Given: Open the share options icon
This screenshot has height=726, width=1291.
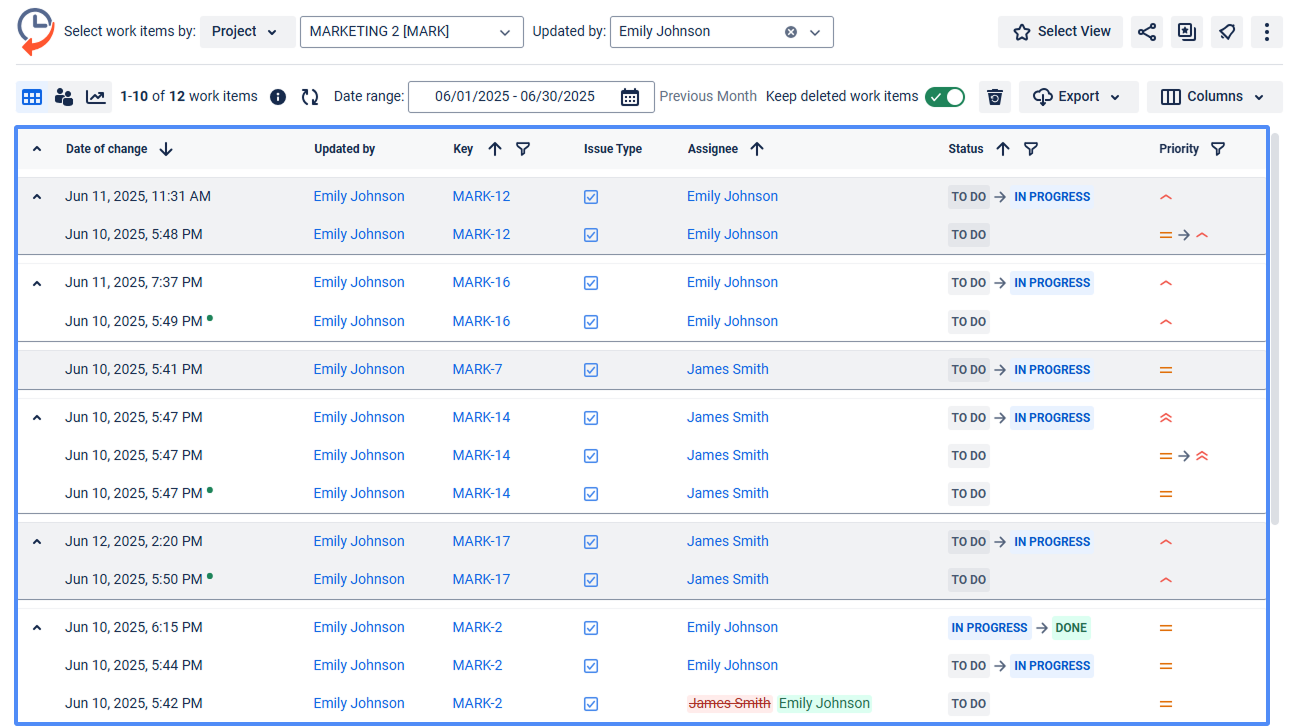Looking at the screenshot, I should point(1147,32).
